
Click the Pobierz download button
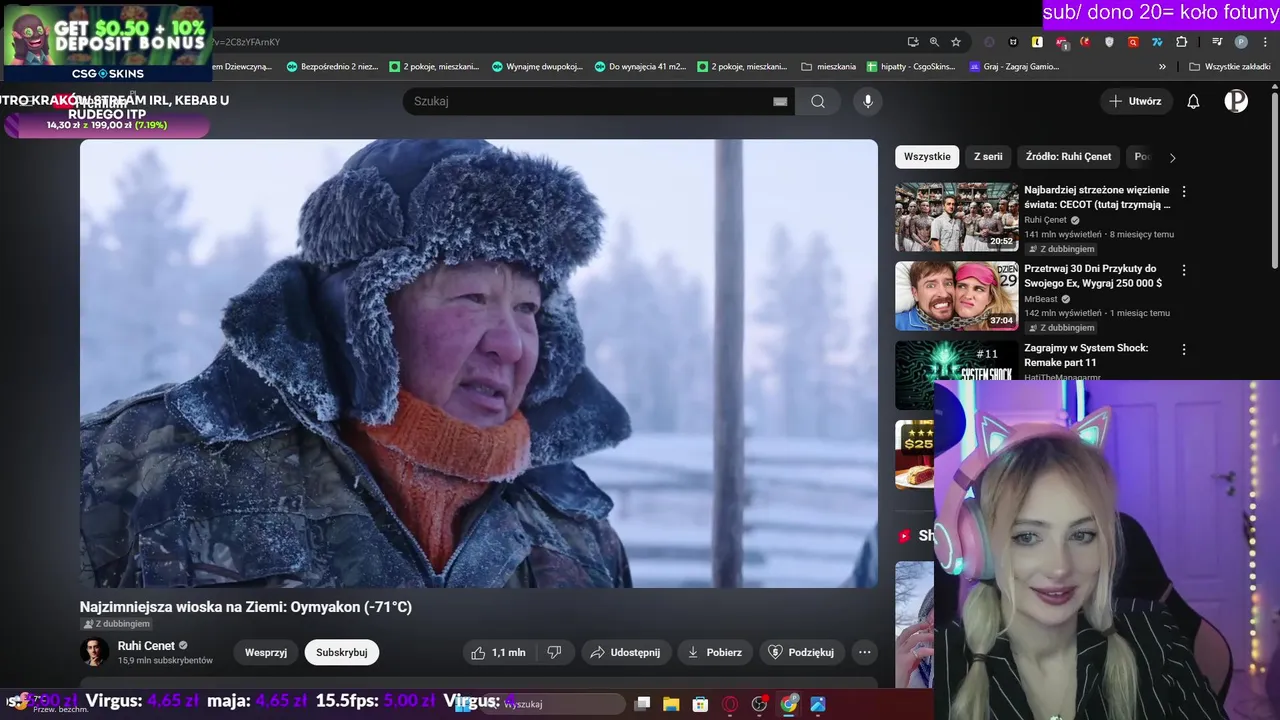[715, 652]
